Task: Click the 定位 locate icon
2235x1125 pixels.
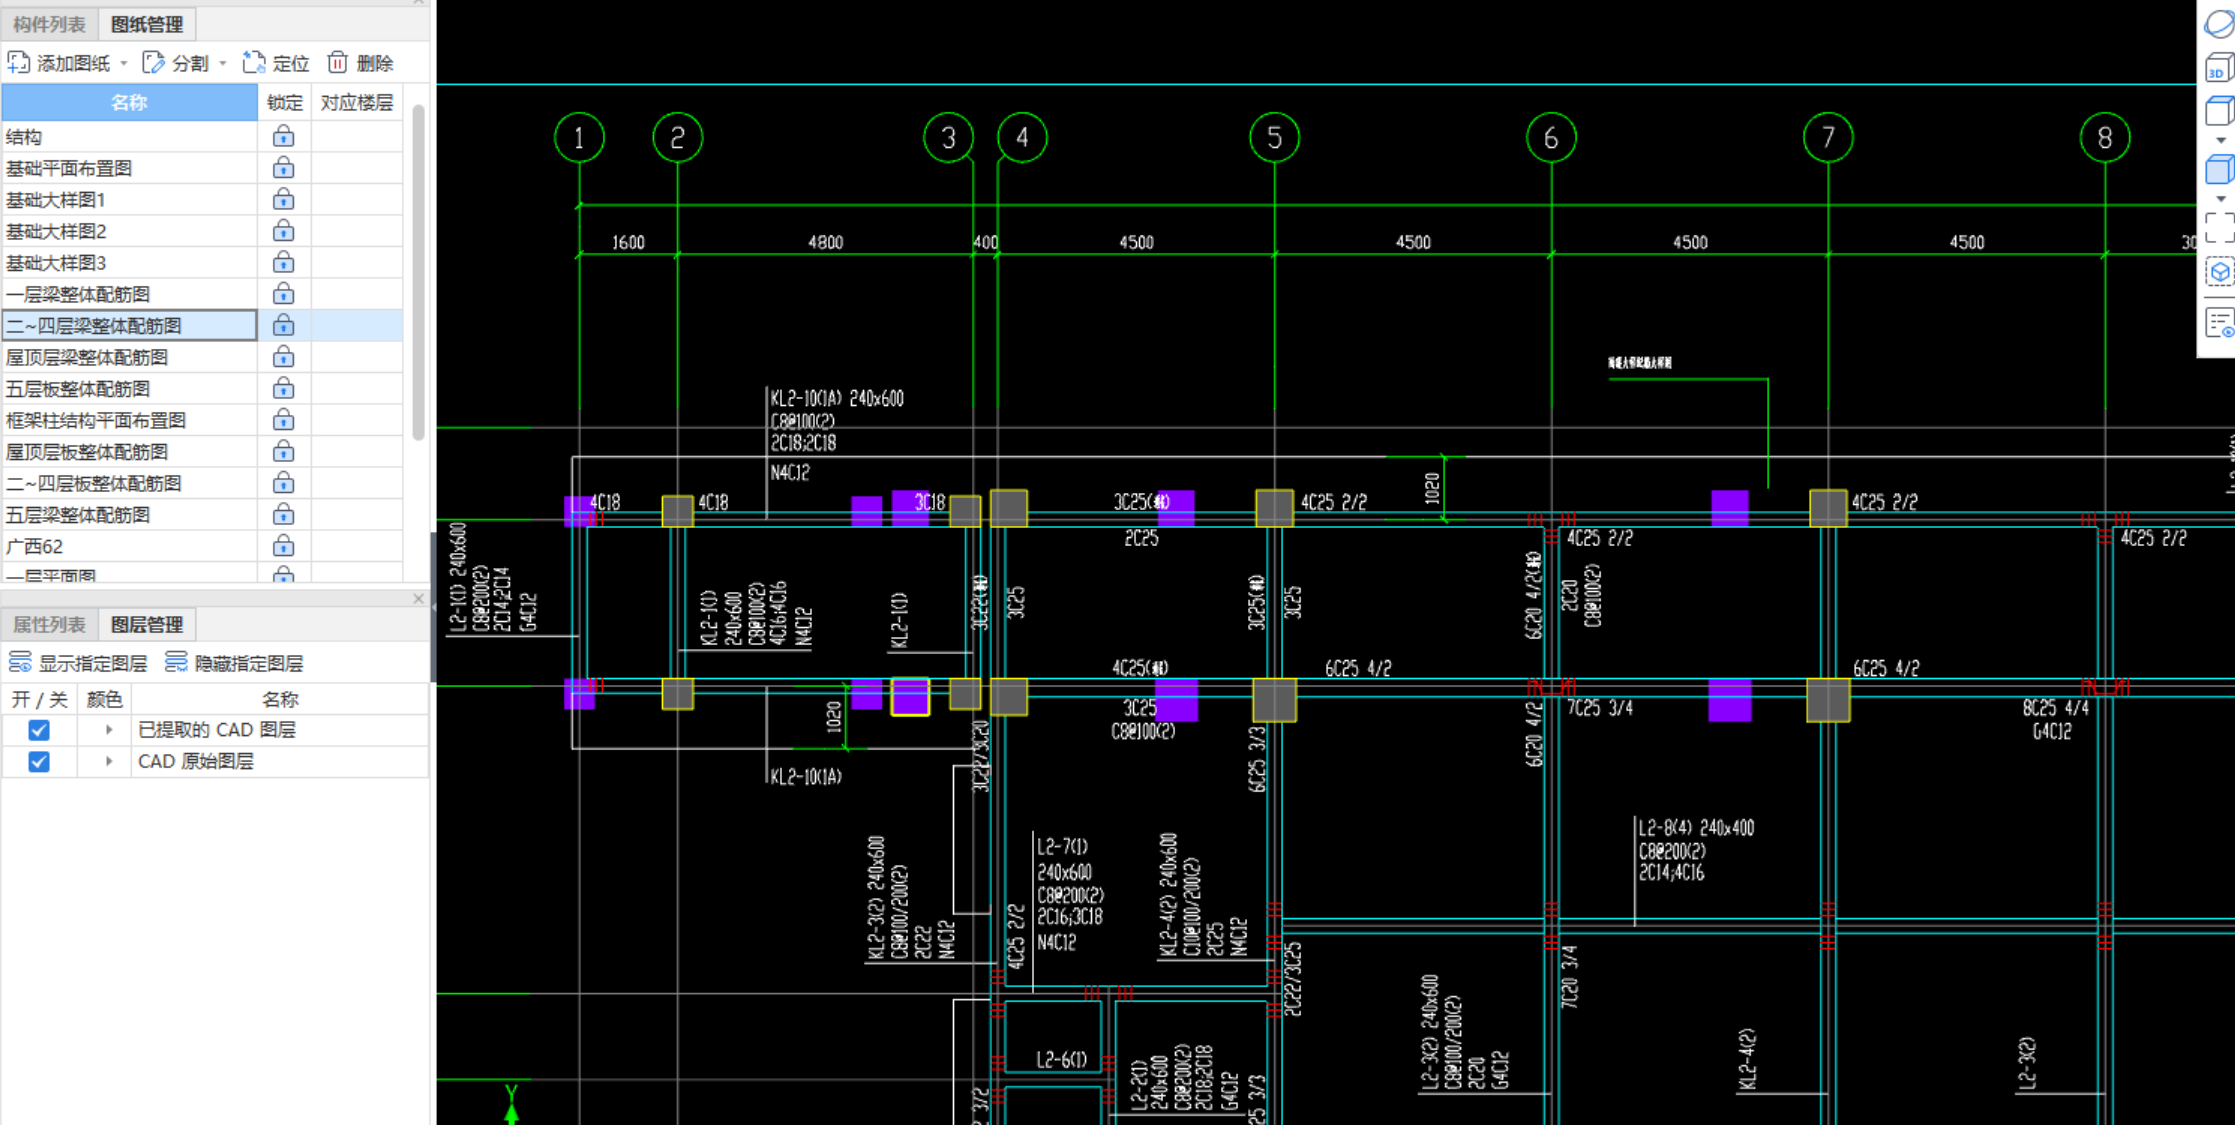Action: pyautogui.click(x=254, y=63)
